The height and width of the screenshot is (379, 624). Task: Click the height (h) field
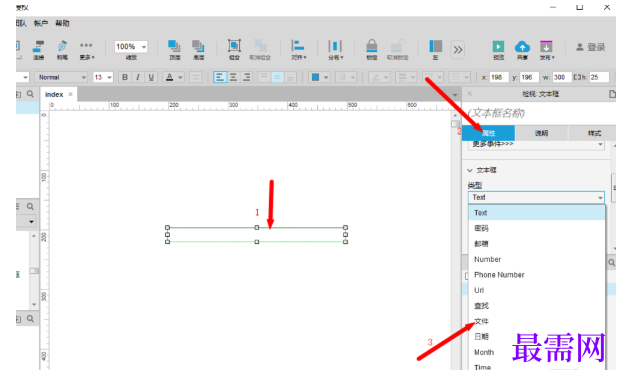pos(599,77)
